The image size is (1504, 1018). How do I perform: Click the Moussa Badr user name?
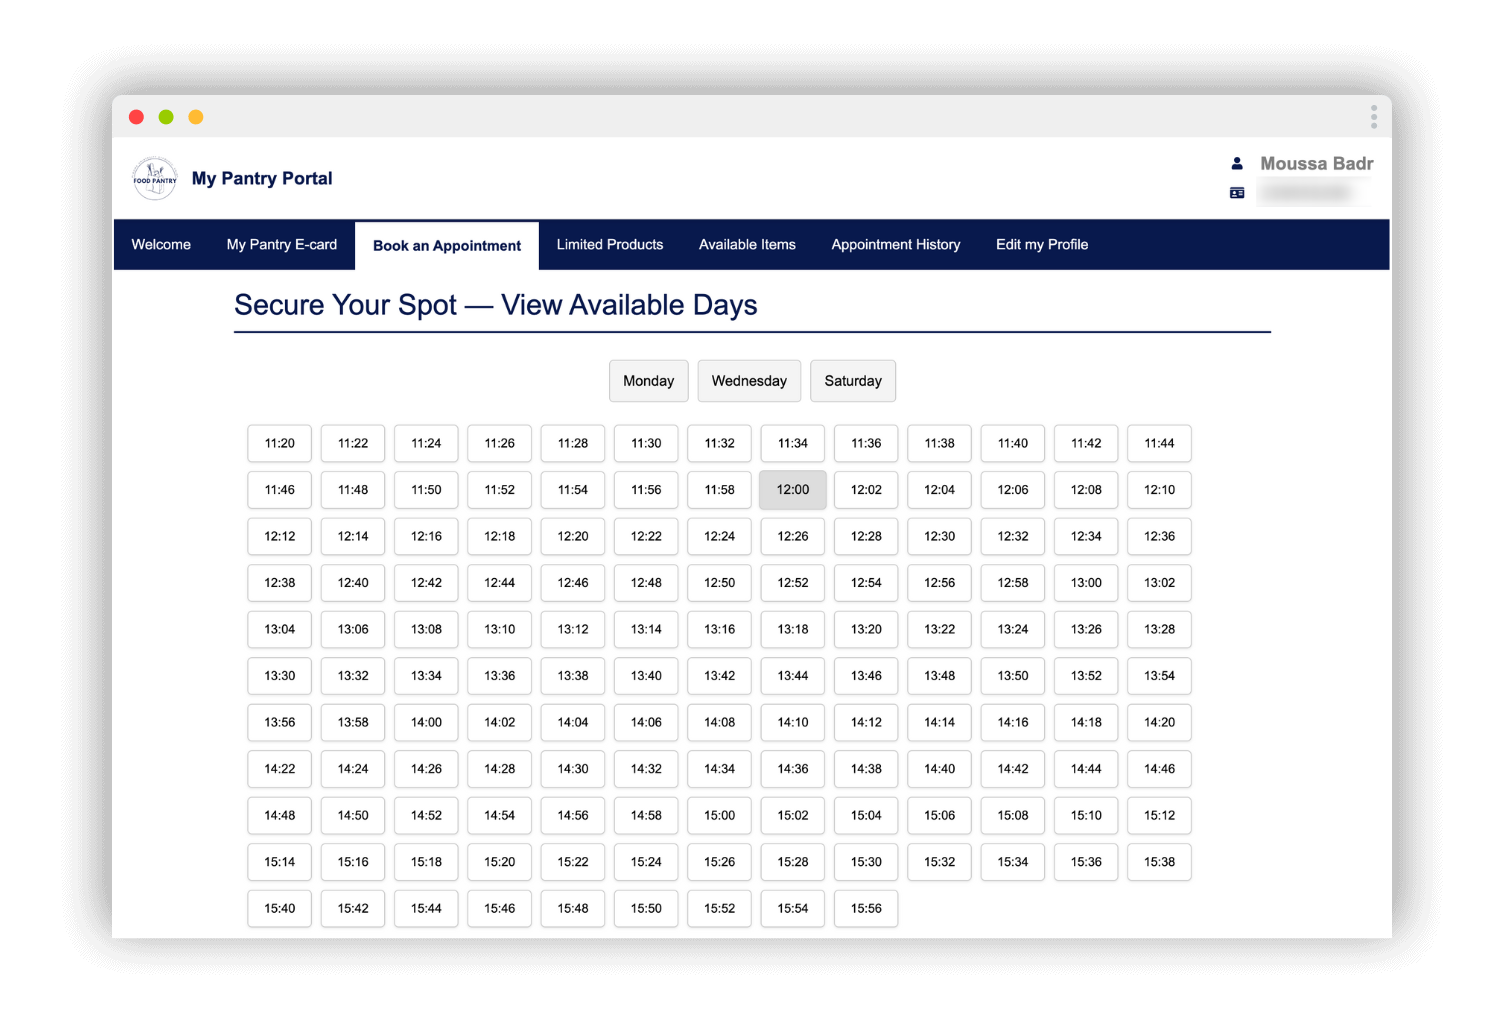(x=1316, y=164)
